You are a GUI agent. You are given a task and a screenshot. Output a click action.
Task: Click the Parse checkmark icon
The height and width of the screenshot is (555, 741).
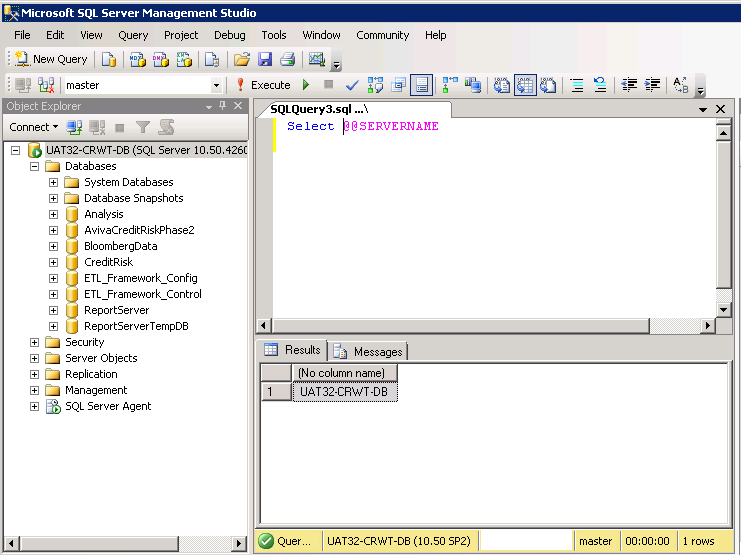(x=352, y=86)
